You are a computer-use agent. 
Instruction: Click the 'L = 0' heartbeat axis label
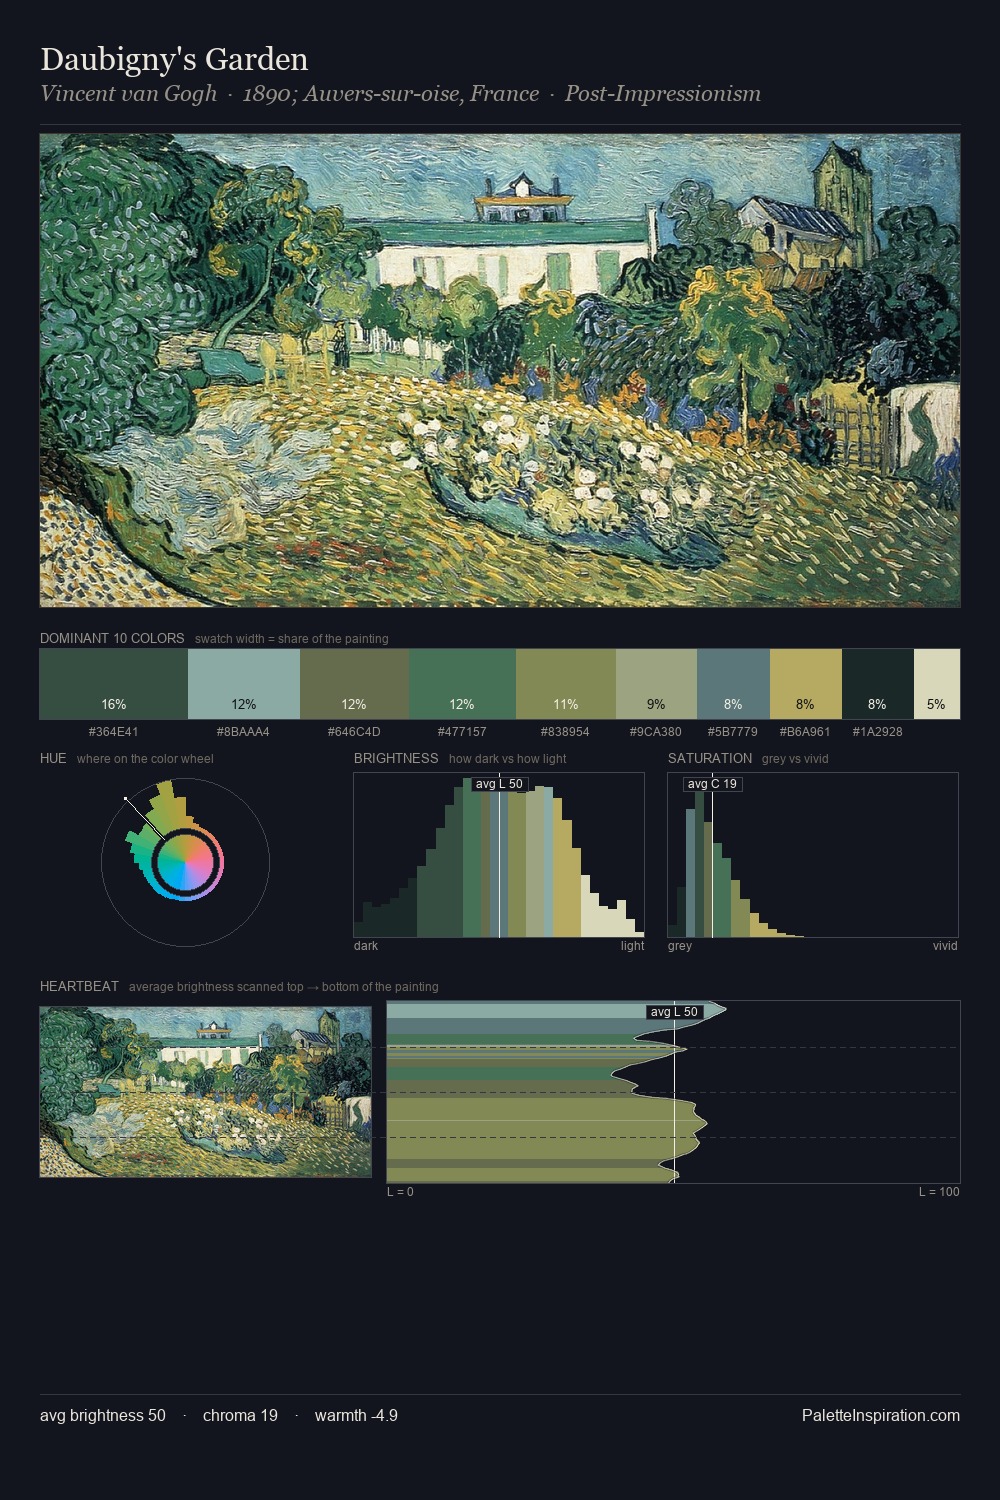(x=400, y=1192)
